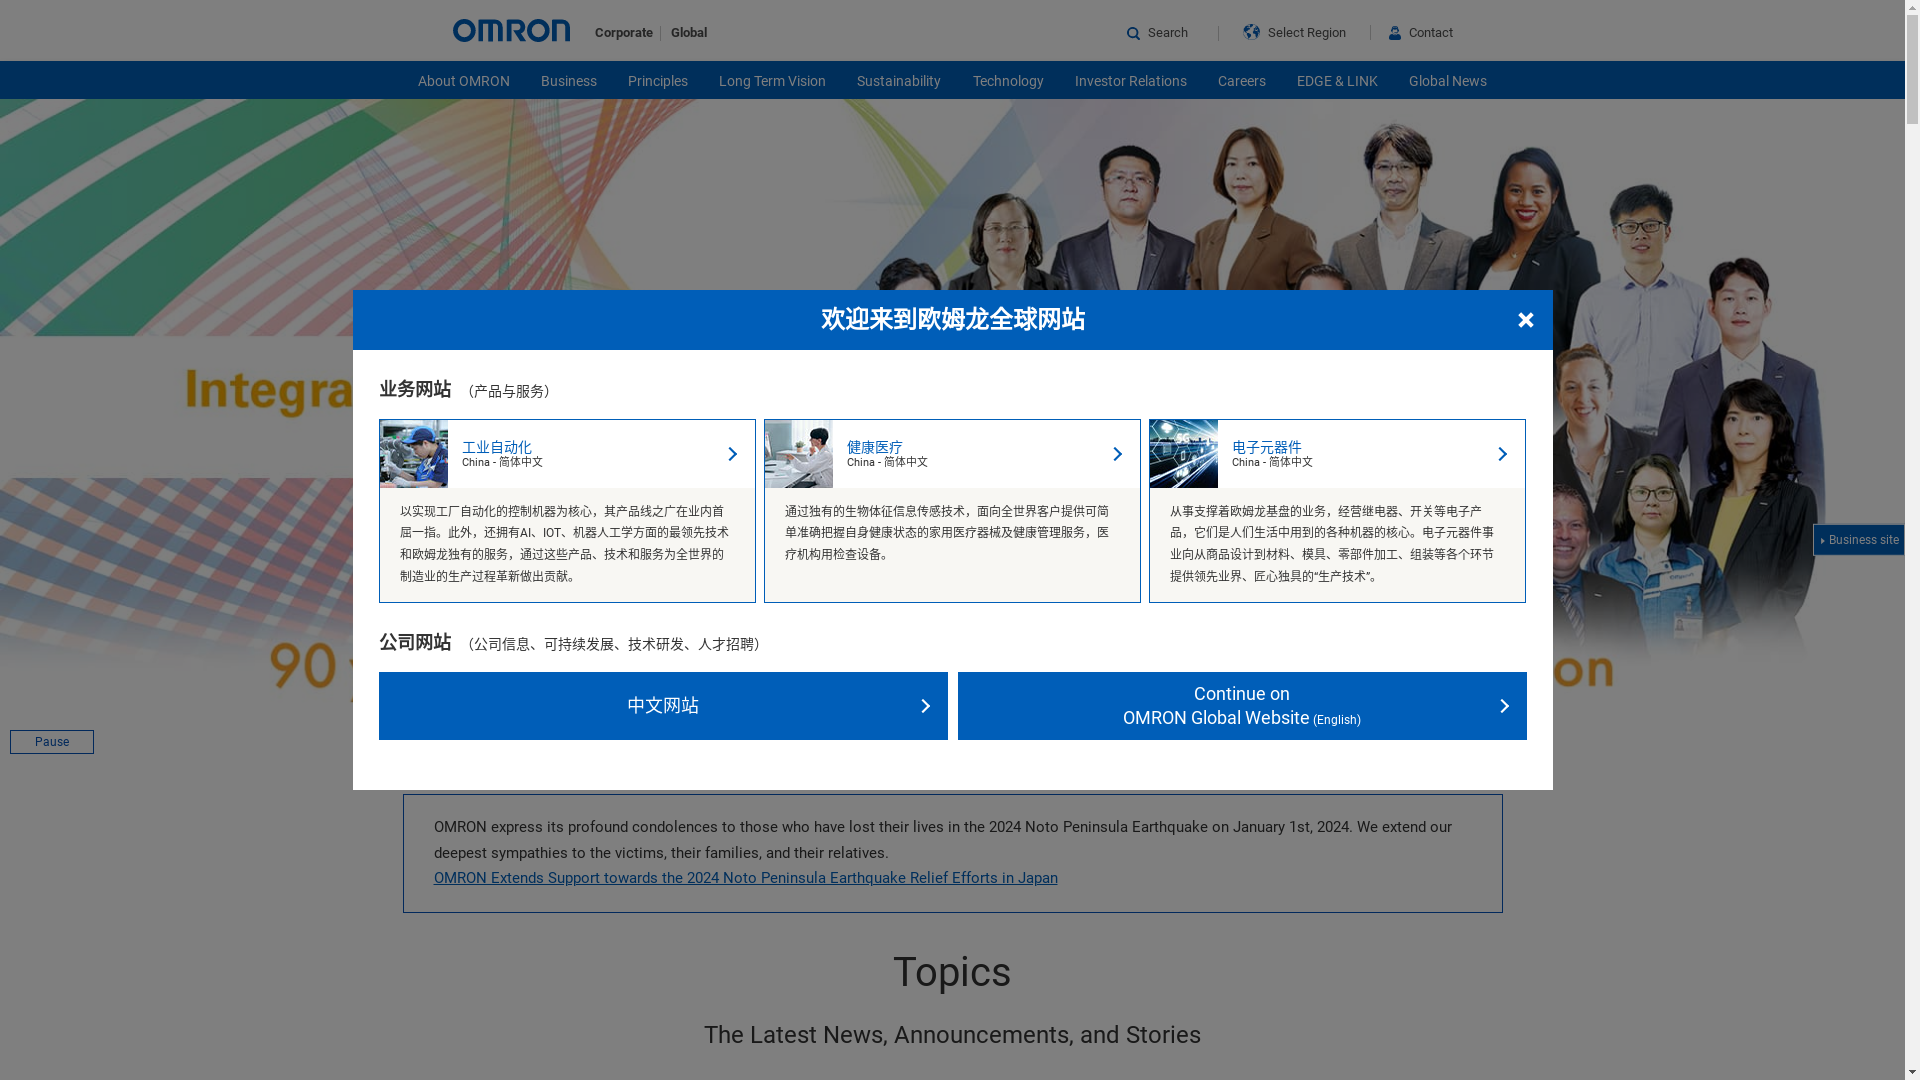Viewport: 1920px width, 1080px height.
Task: Click the Search text in header
Action: coord(1168,33)
